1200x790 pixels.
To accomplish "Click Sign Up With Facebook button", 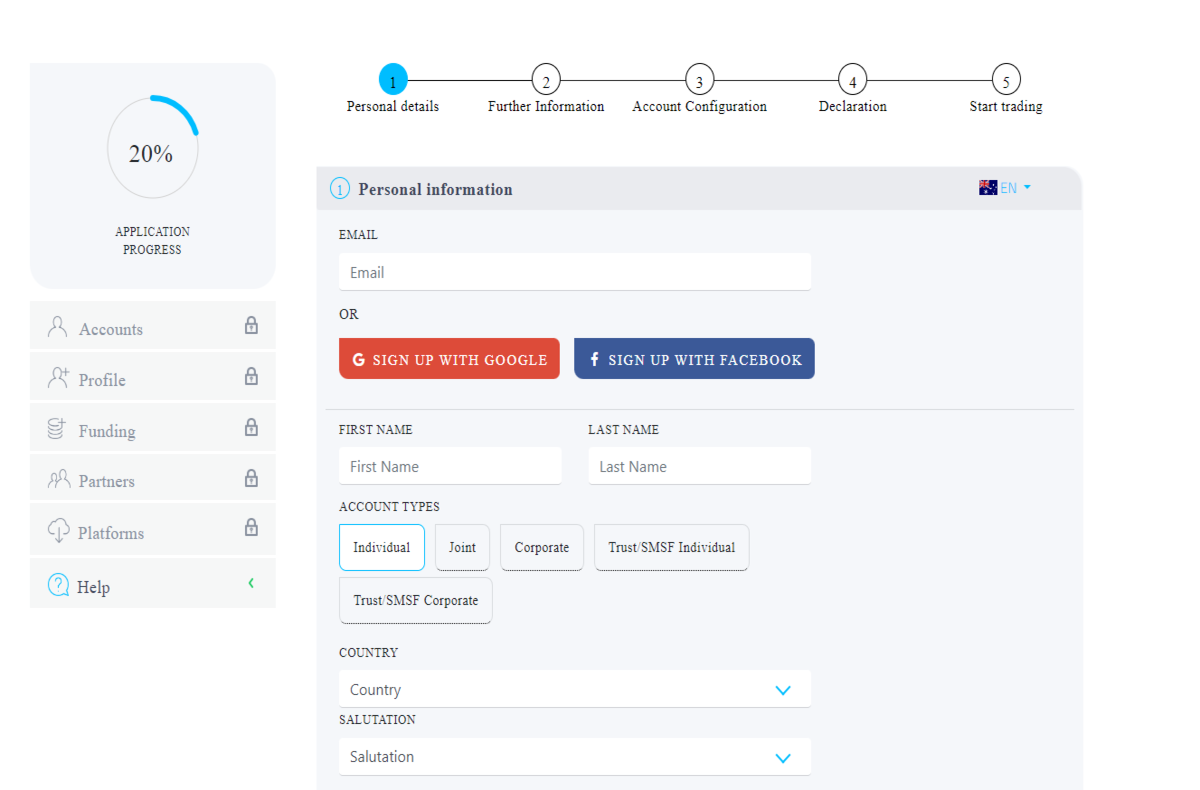I will point(694,359).
